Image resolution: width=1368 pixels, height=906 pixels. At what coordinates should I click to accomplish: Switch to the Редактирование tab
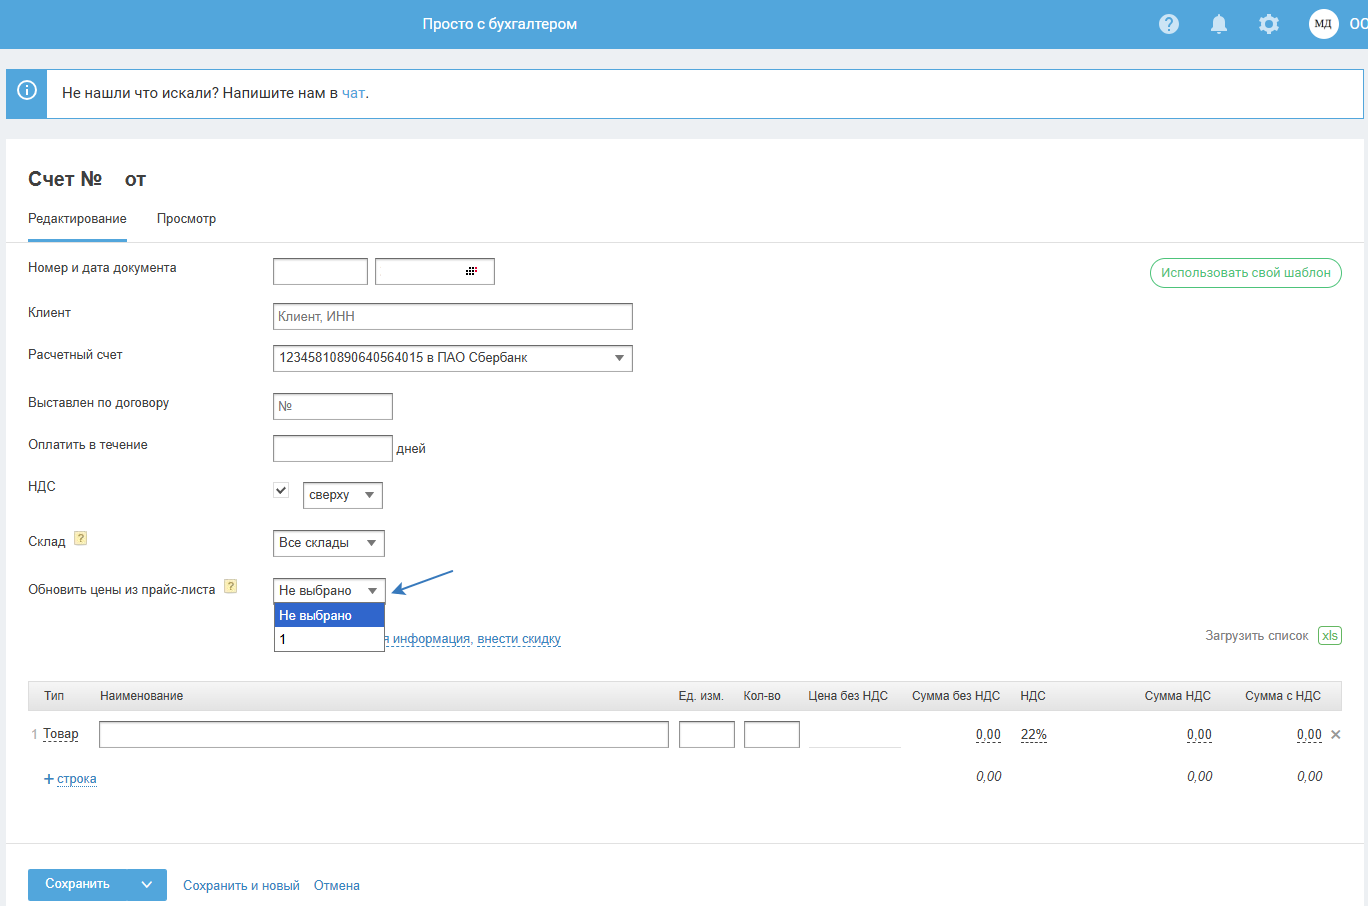coord(77,218)
